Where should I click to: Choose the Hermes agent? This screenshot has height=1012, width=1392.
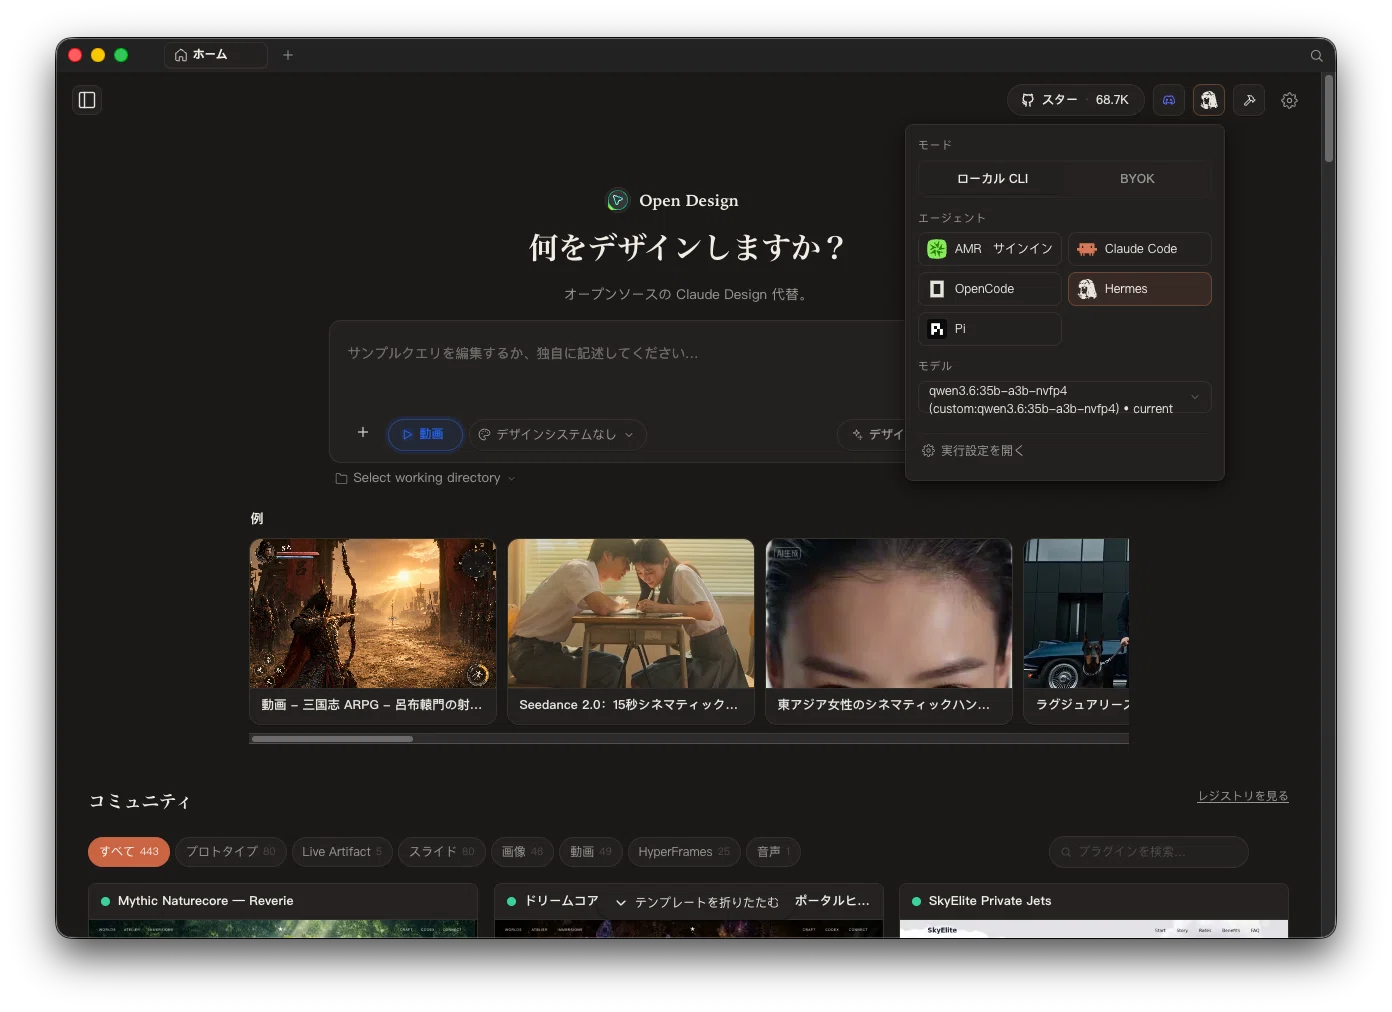tap(1140, 289)
